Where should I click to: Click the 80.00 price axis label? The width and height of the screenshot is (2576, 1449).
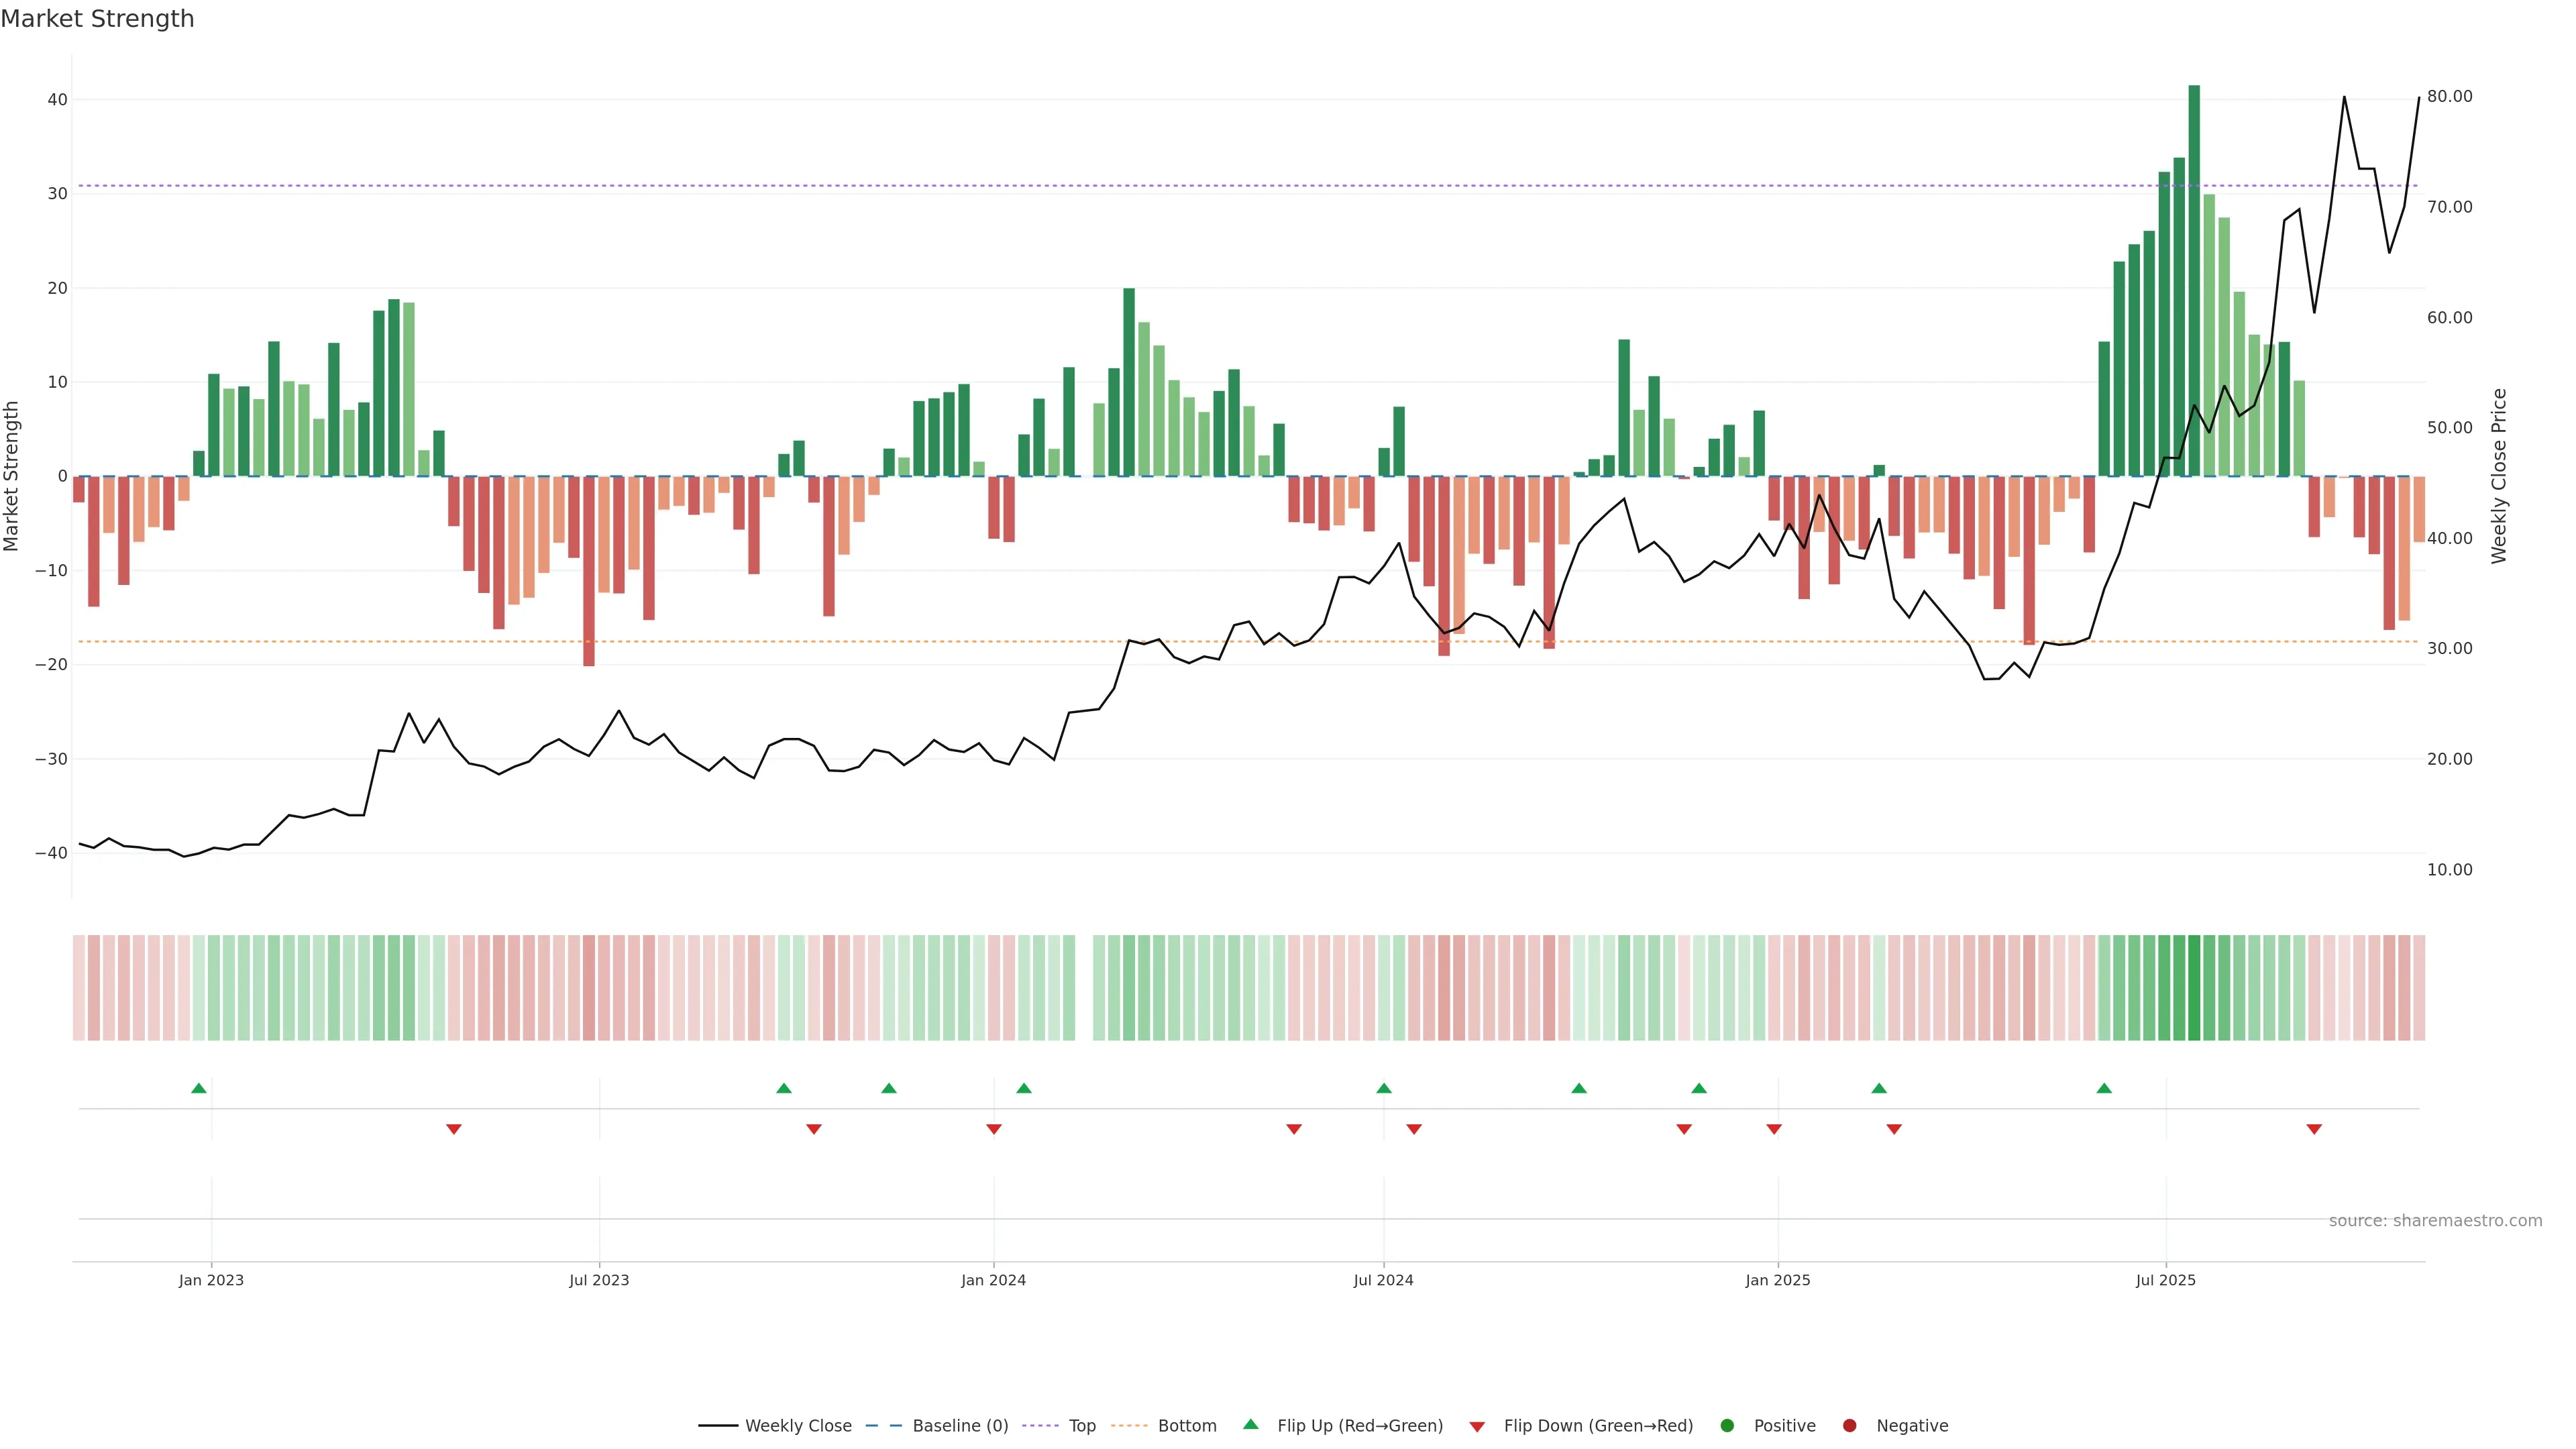(2449, 96)
